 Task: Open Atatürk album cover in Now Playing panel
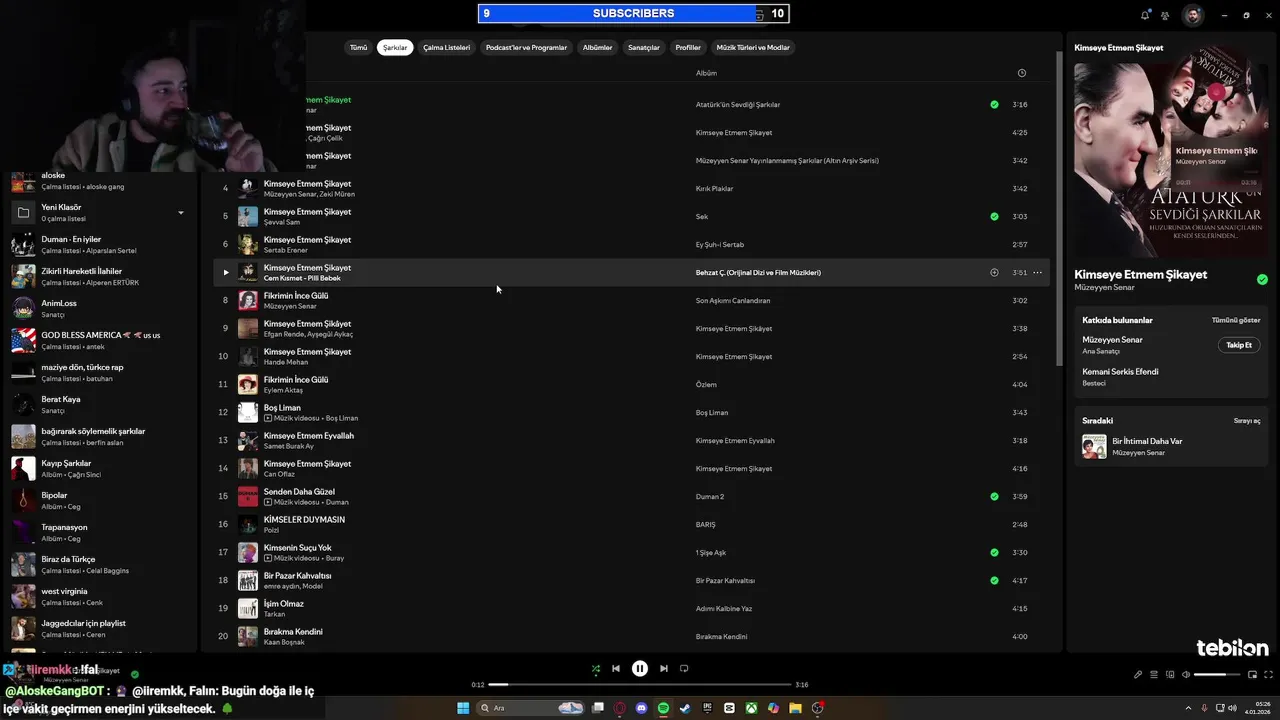[x=1171, y=161]
